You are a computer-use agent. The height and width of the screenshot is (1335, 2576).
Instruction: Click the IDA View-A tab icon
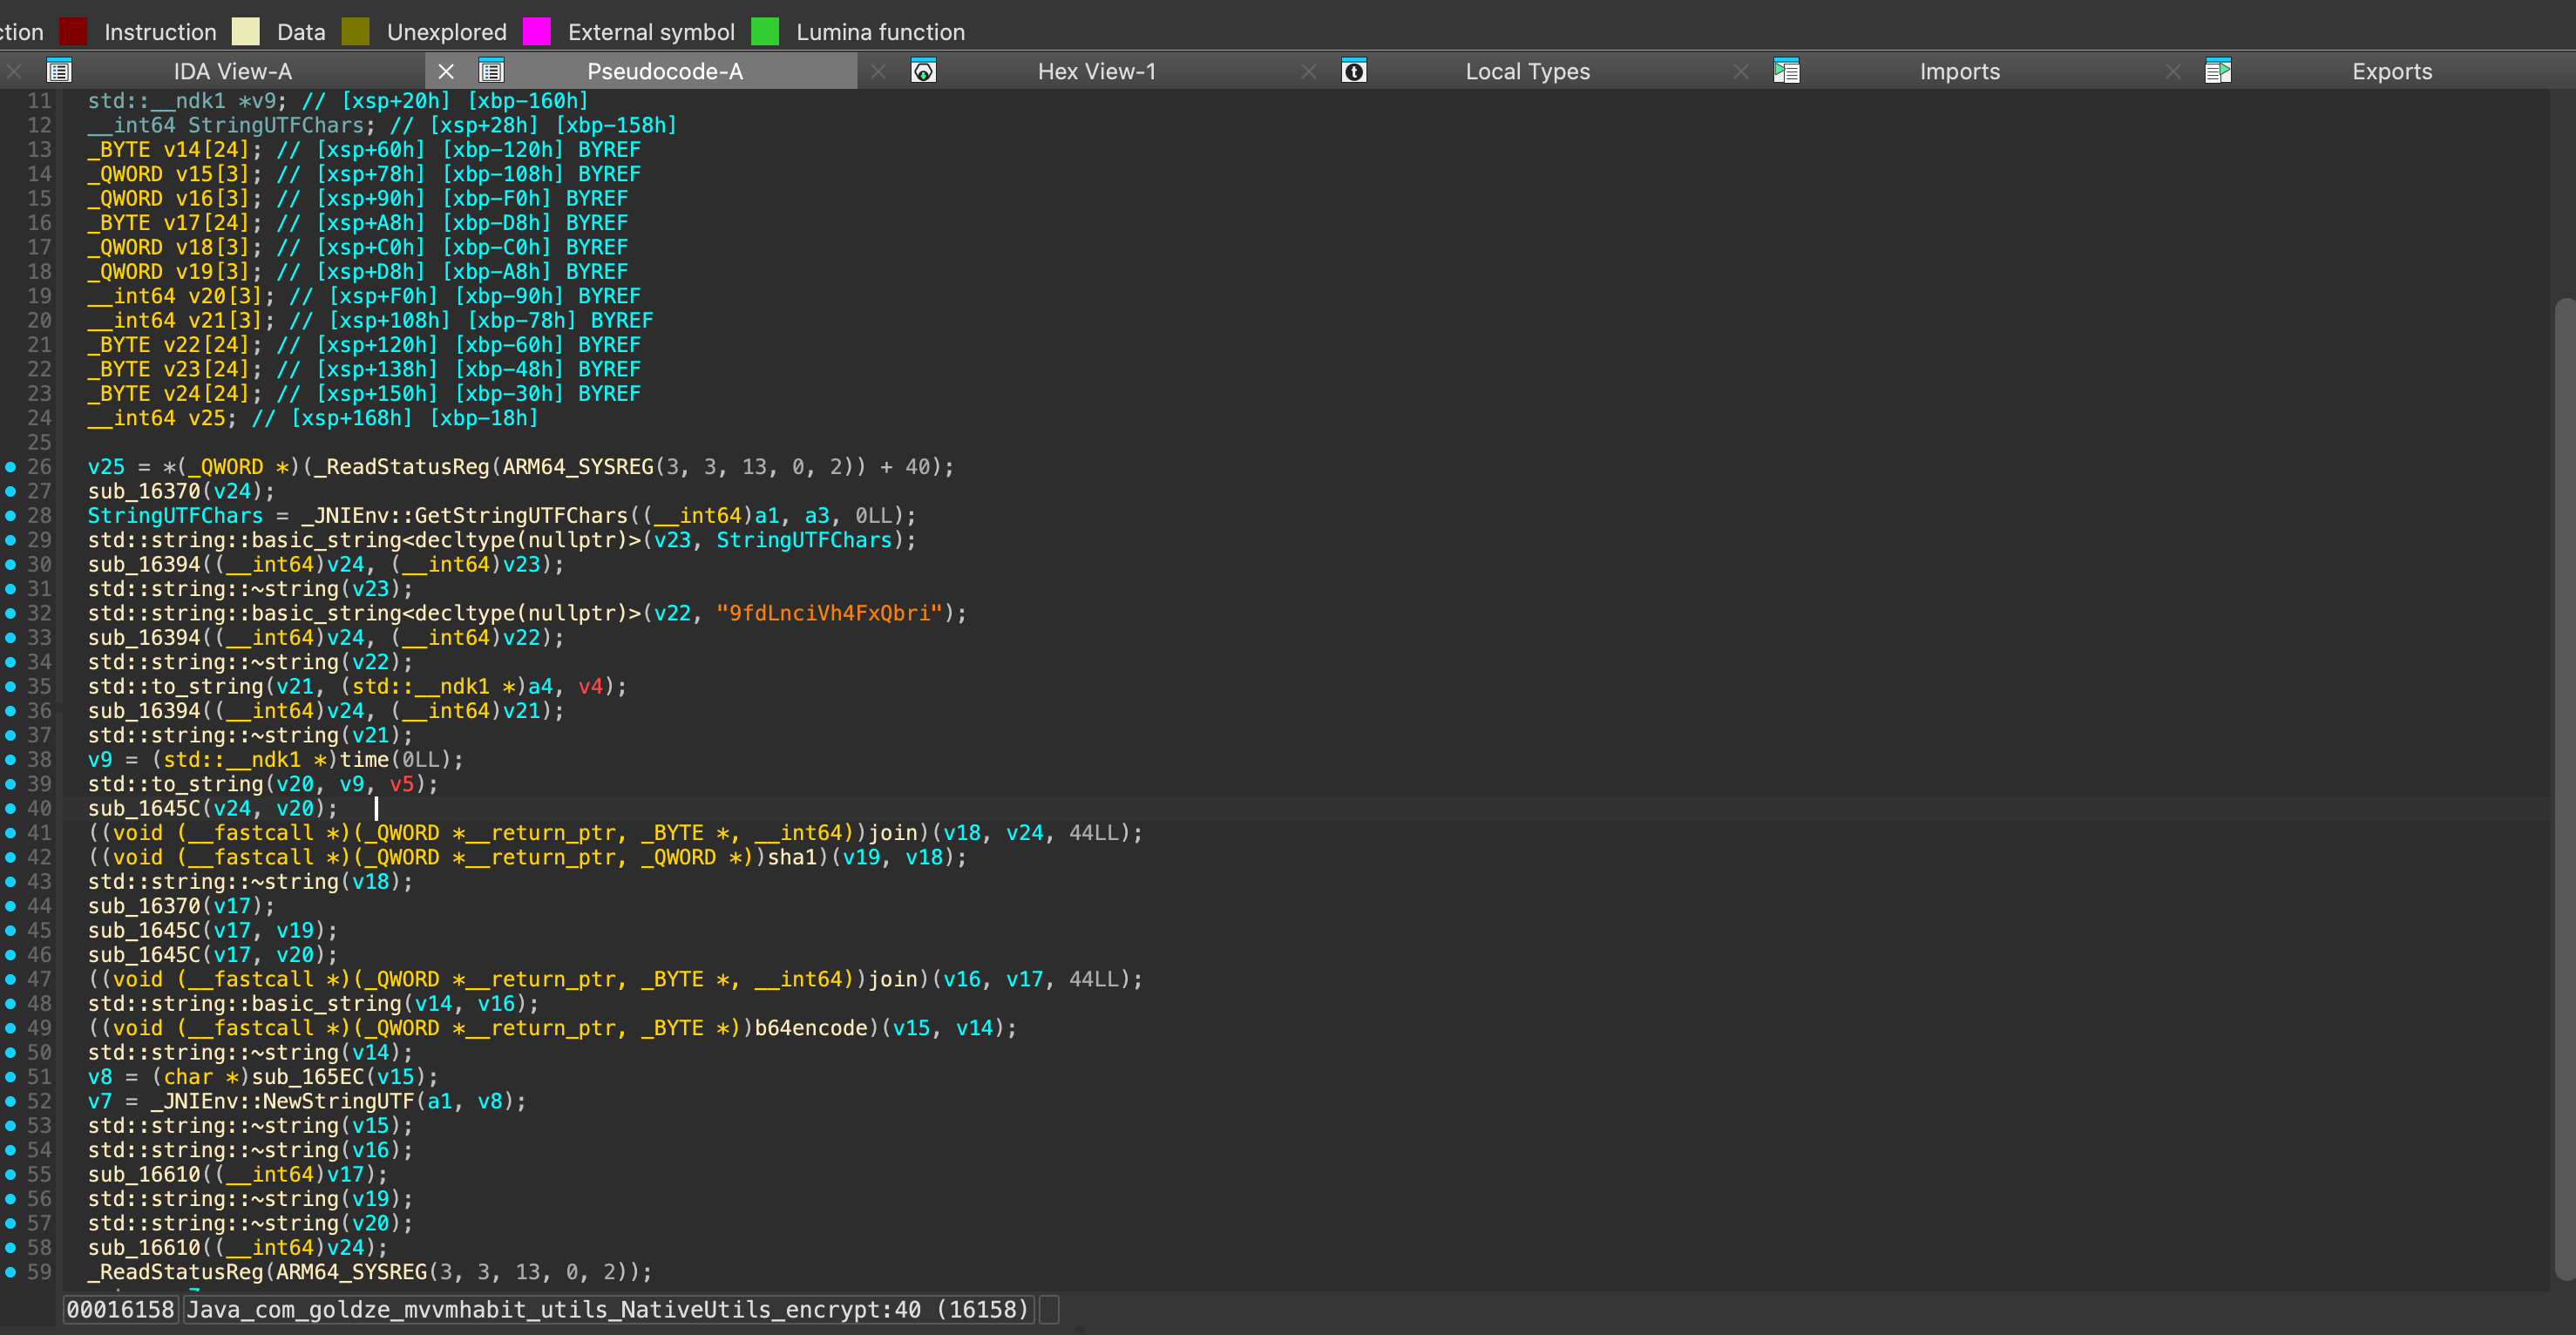(59, 71)
